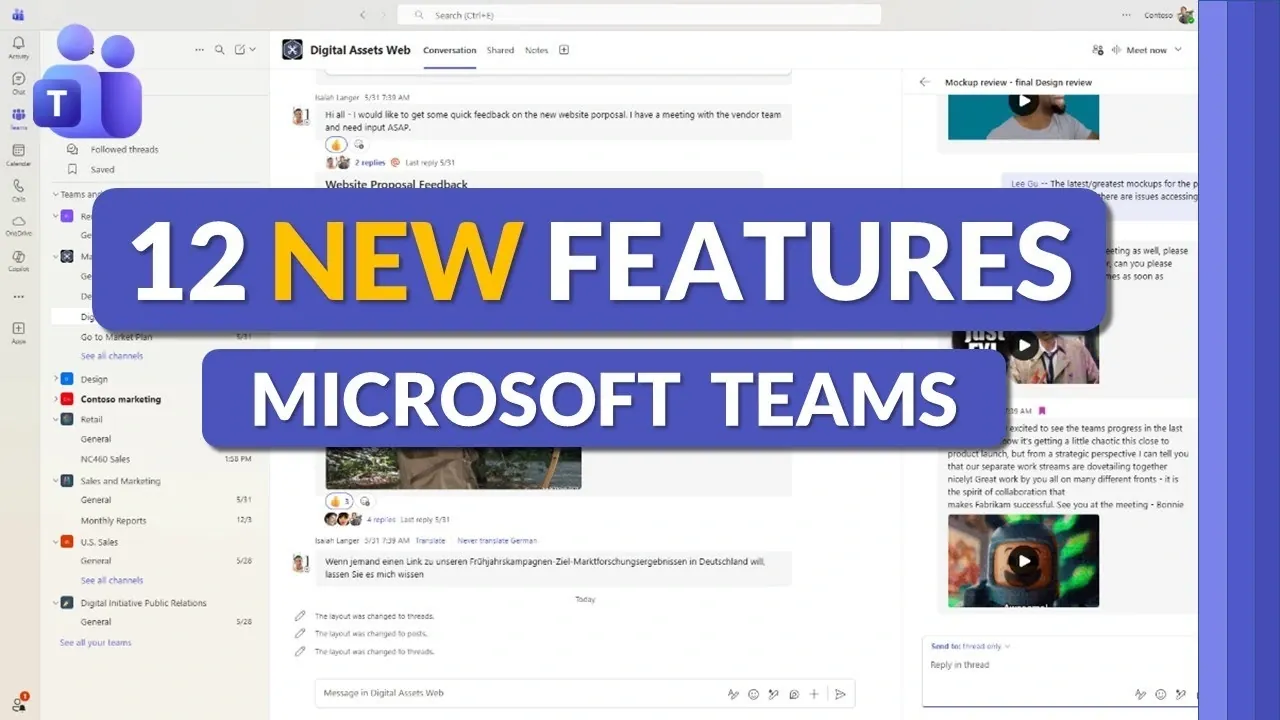The width and height of the screenshot is (1280, 720).
Task: Open the Notes tab
Action: (x=537, y=50)
